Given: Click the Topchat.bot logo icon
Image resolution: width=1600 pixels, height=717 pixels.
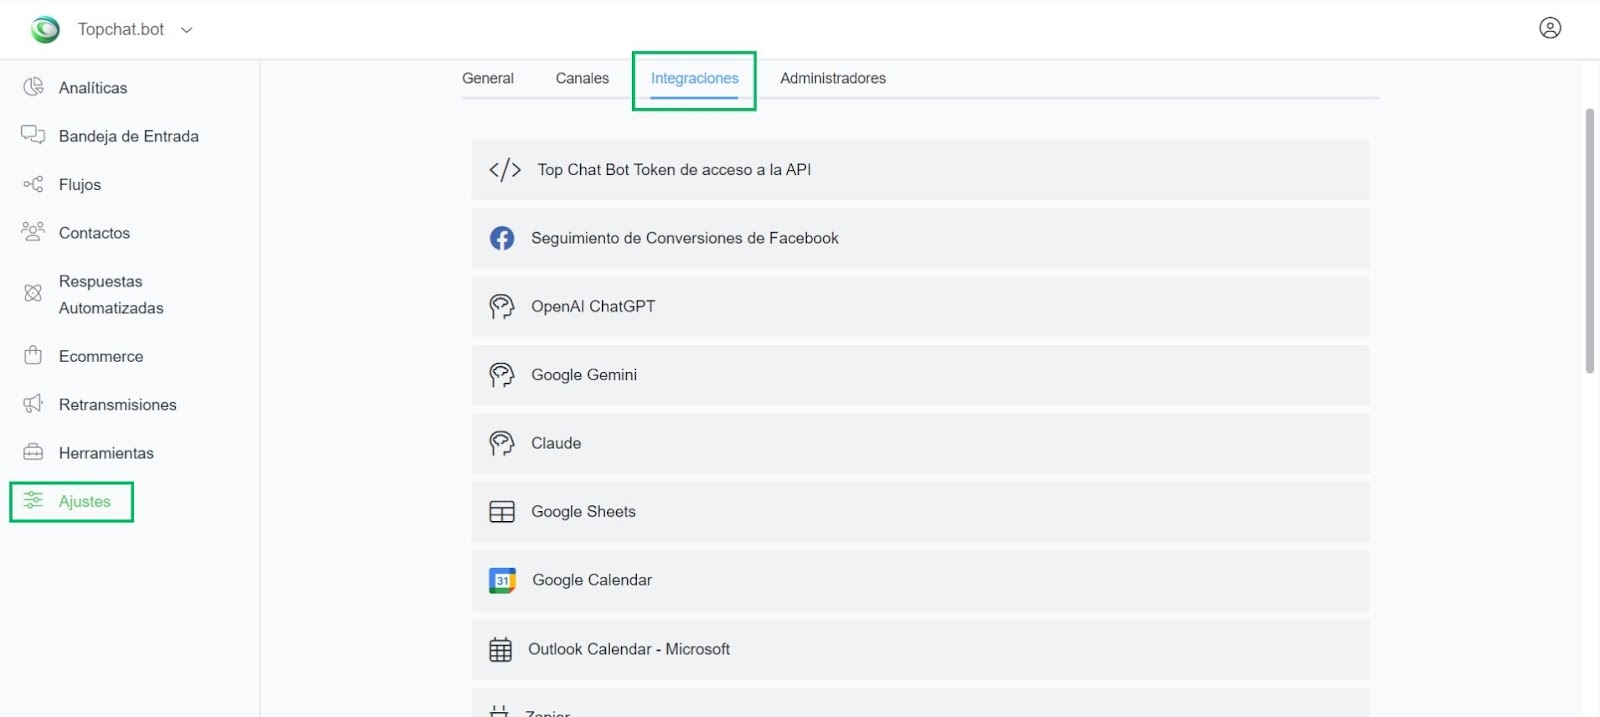Looking at the screenshot, I should point(45,29).
